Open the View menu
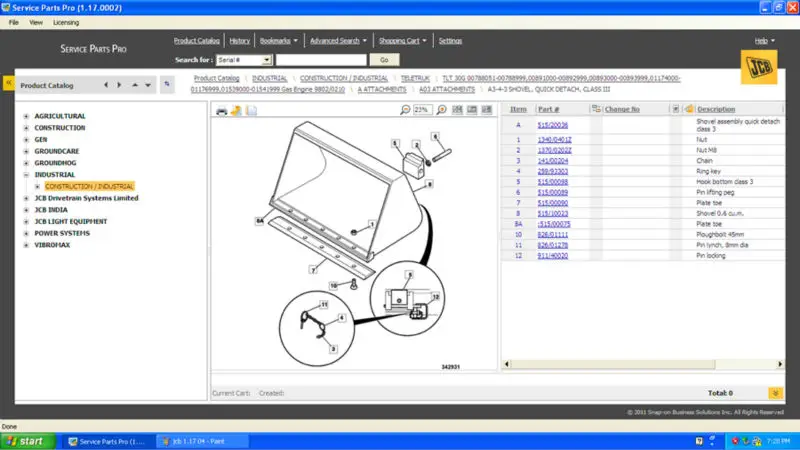This screenshot has height=450, width=800. 36,22
